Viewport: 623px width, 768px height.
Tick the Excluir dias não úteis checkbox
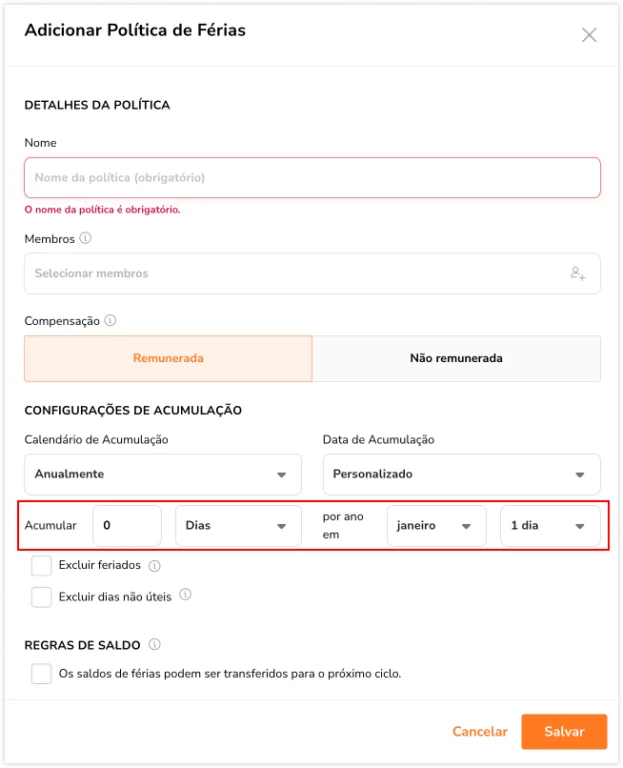coord(41,597)
